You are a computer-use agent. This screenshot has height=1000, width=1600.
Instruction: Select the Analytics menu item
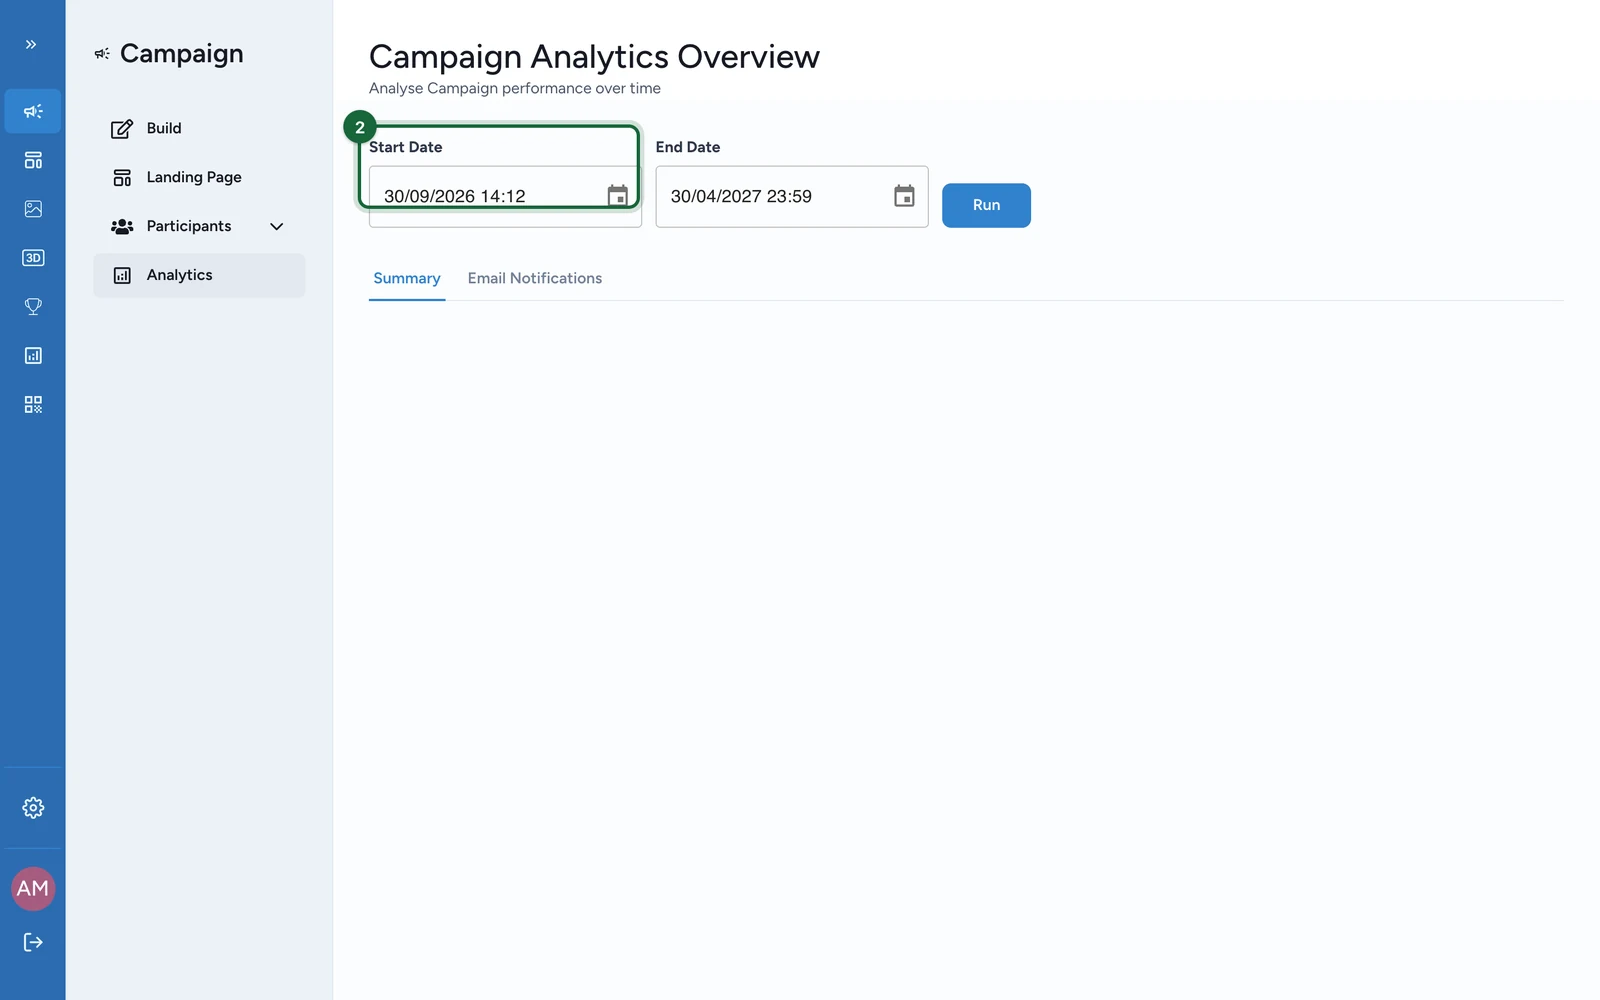pyautogui.click(x=199, y=275)
